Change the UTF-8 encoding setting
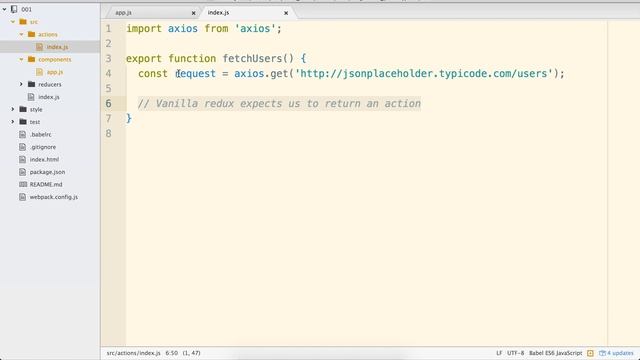Image resolution: width=640 pixels, height=360 pixels. (516, 353)
